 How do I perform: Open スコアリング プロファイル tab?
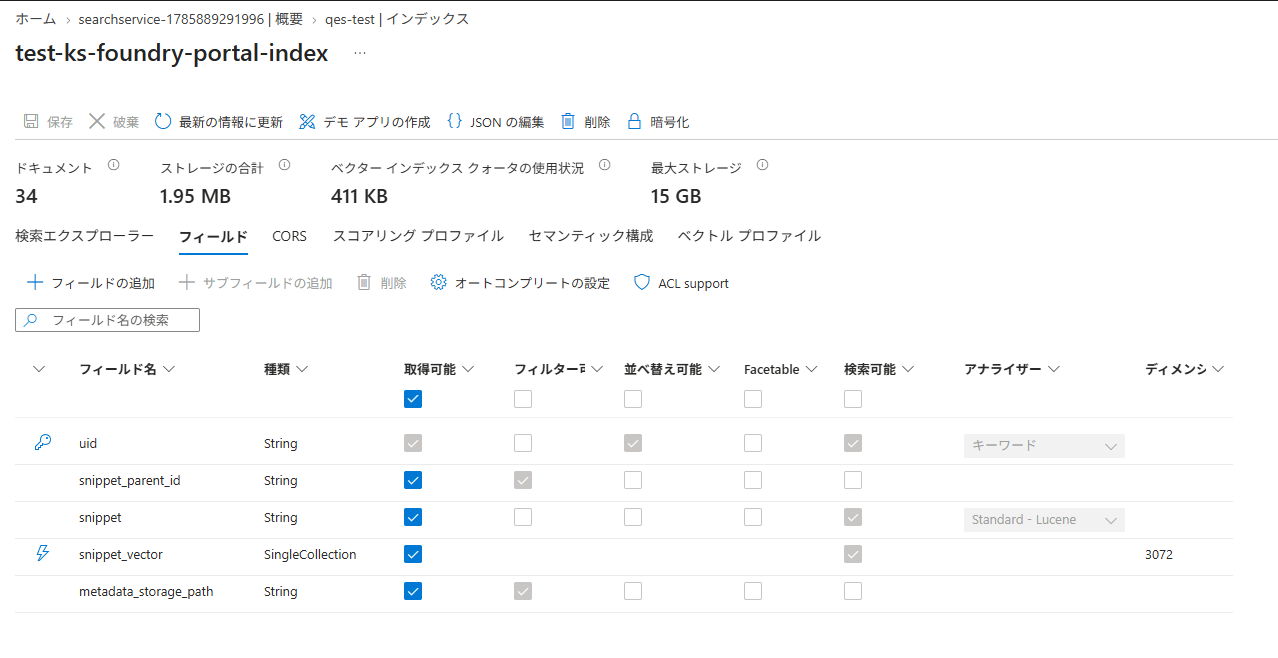click(418, 236)
